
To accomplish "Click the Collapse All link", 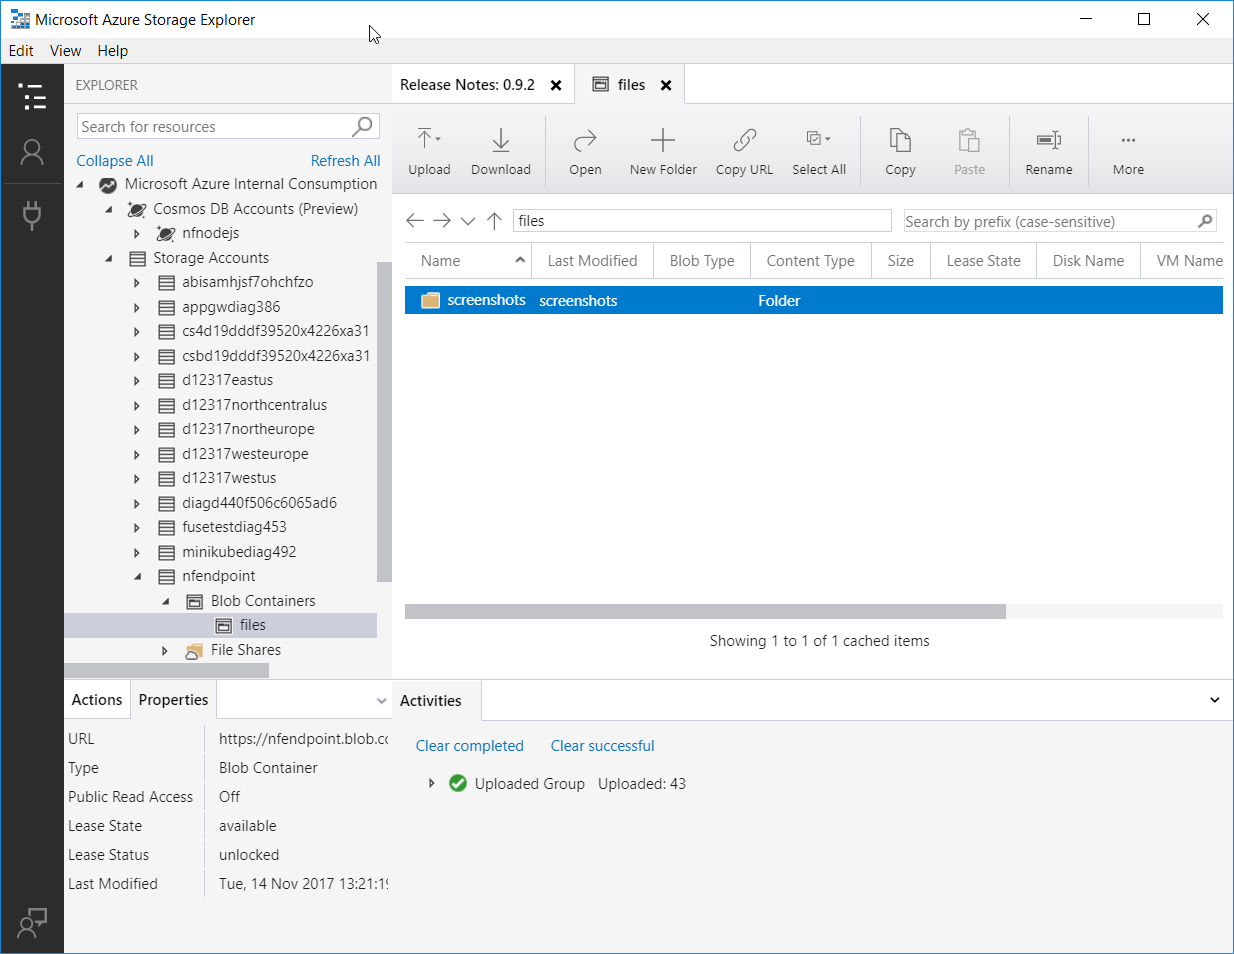I will pos(115,160).
